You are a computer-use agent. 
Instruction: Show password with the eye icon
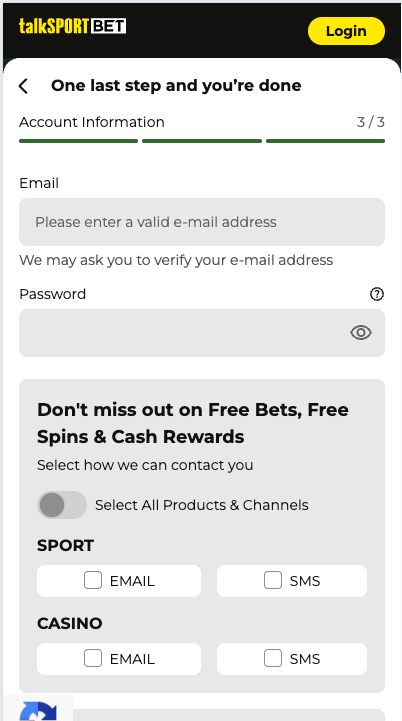coord(361,332)
